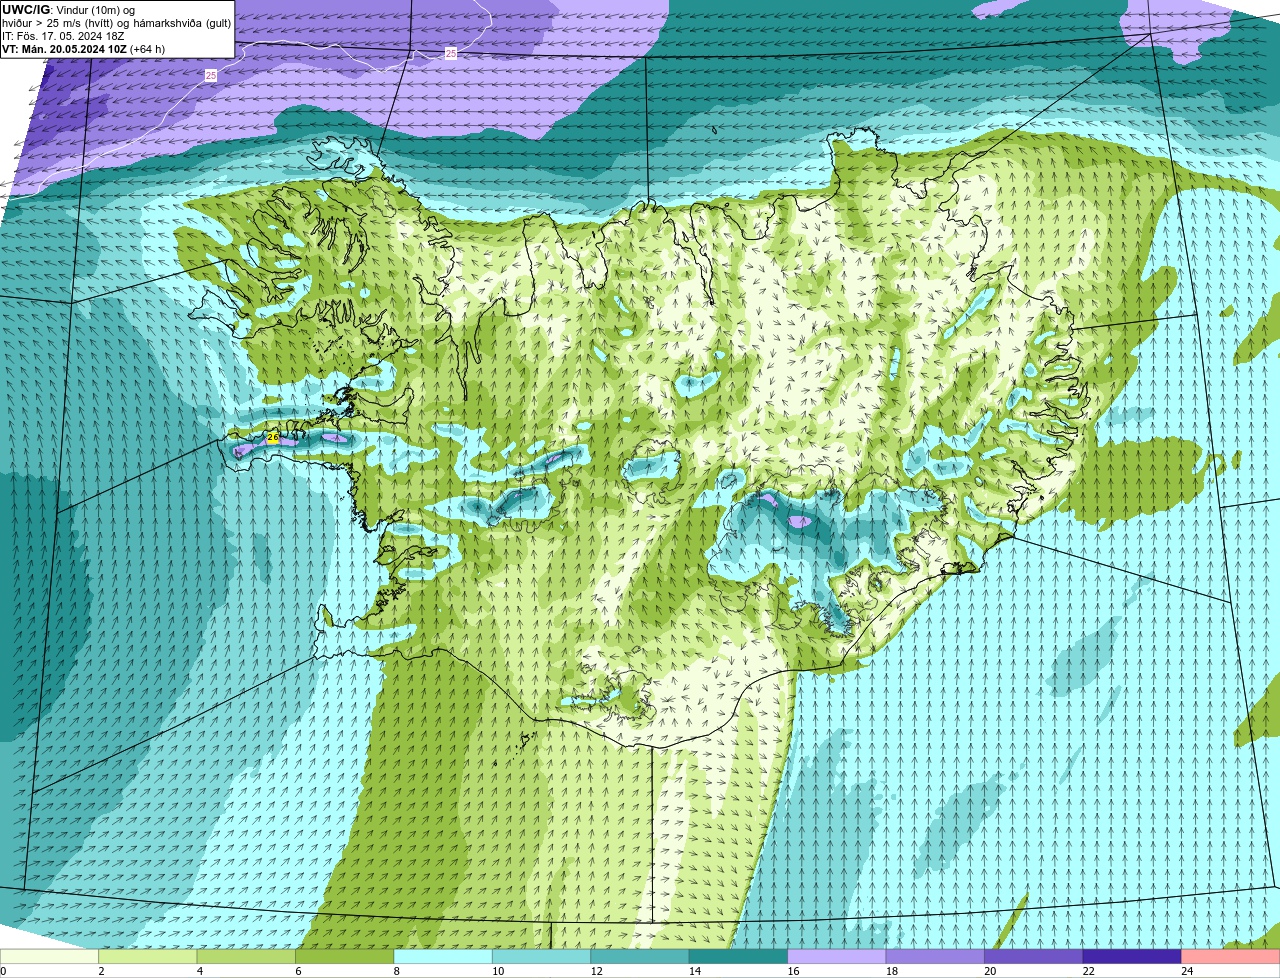
Task: Click the colorbar tick label 20
Action: tap(990, 971)
